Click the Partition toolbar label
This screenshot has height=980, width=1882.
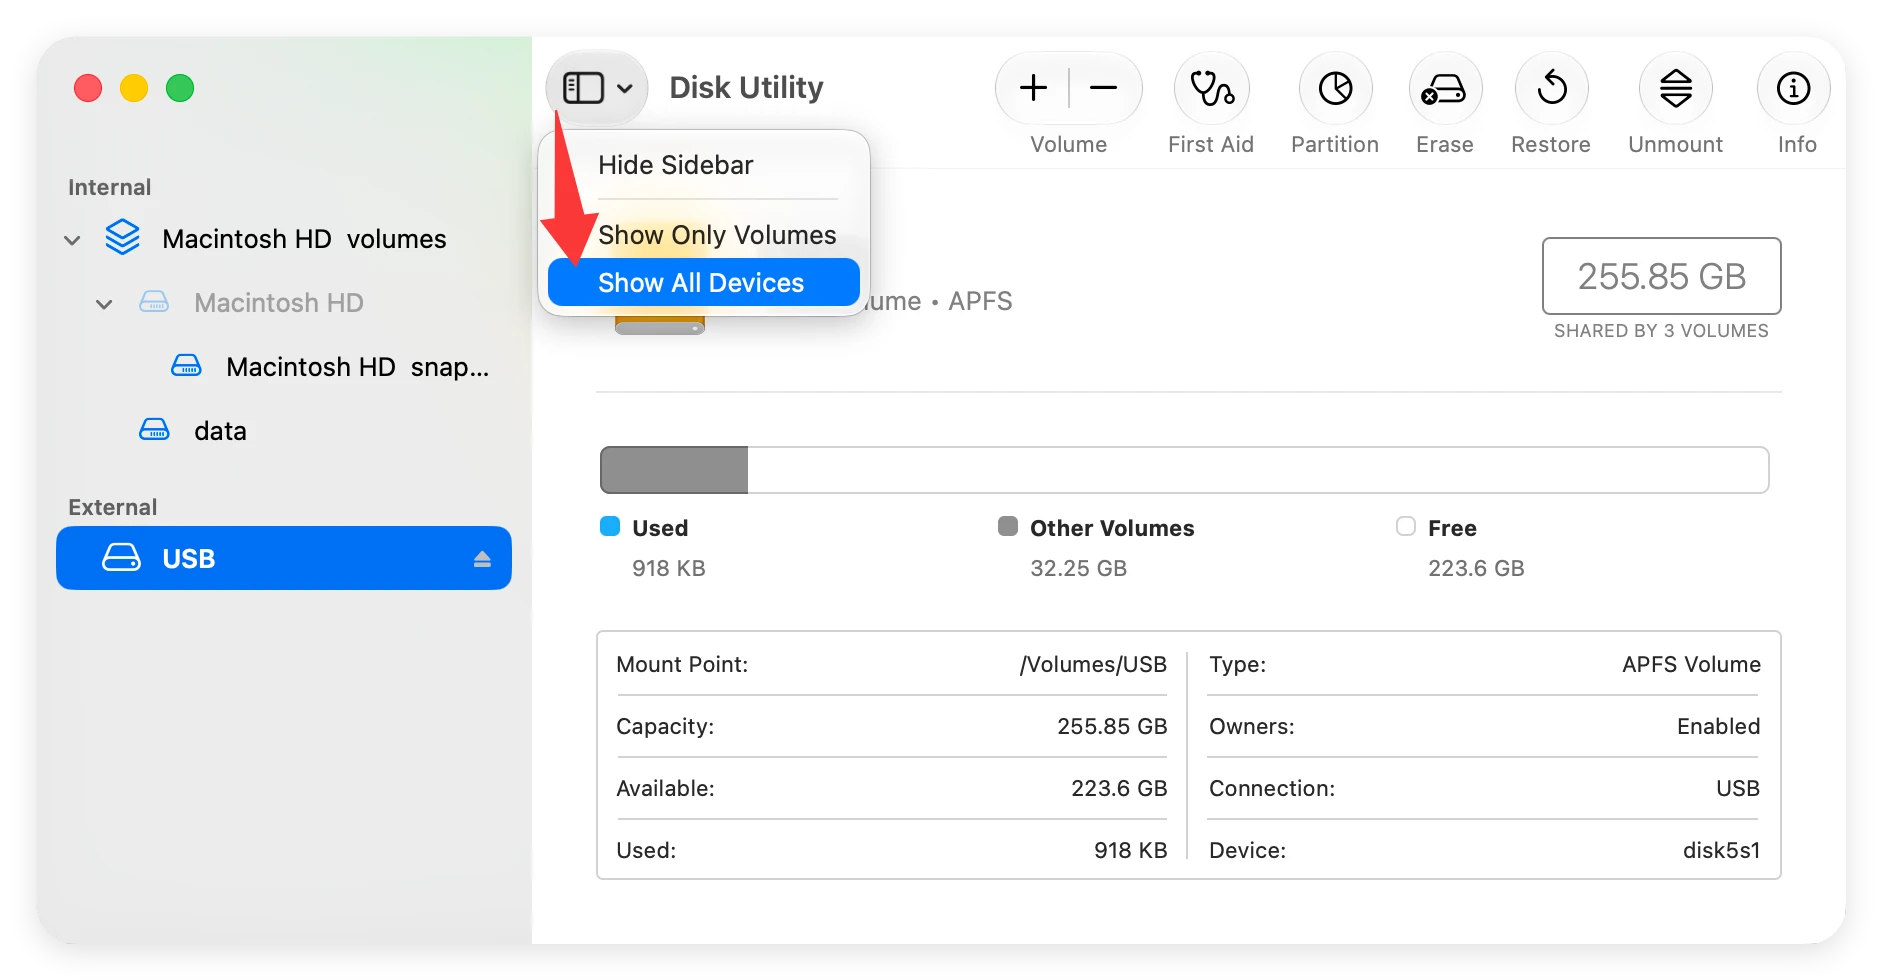[x=1335, y=145]
